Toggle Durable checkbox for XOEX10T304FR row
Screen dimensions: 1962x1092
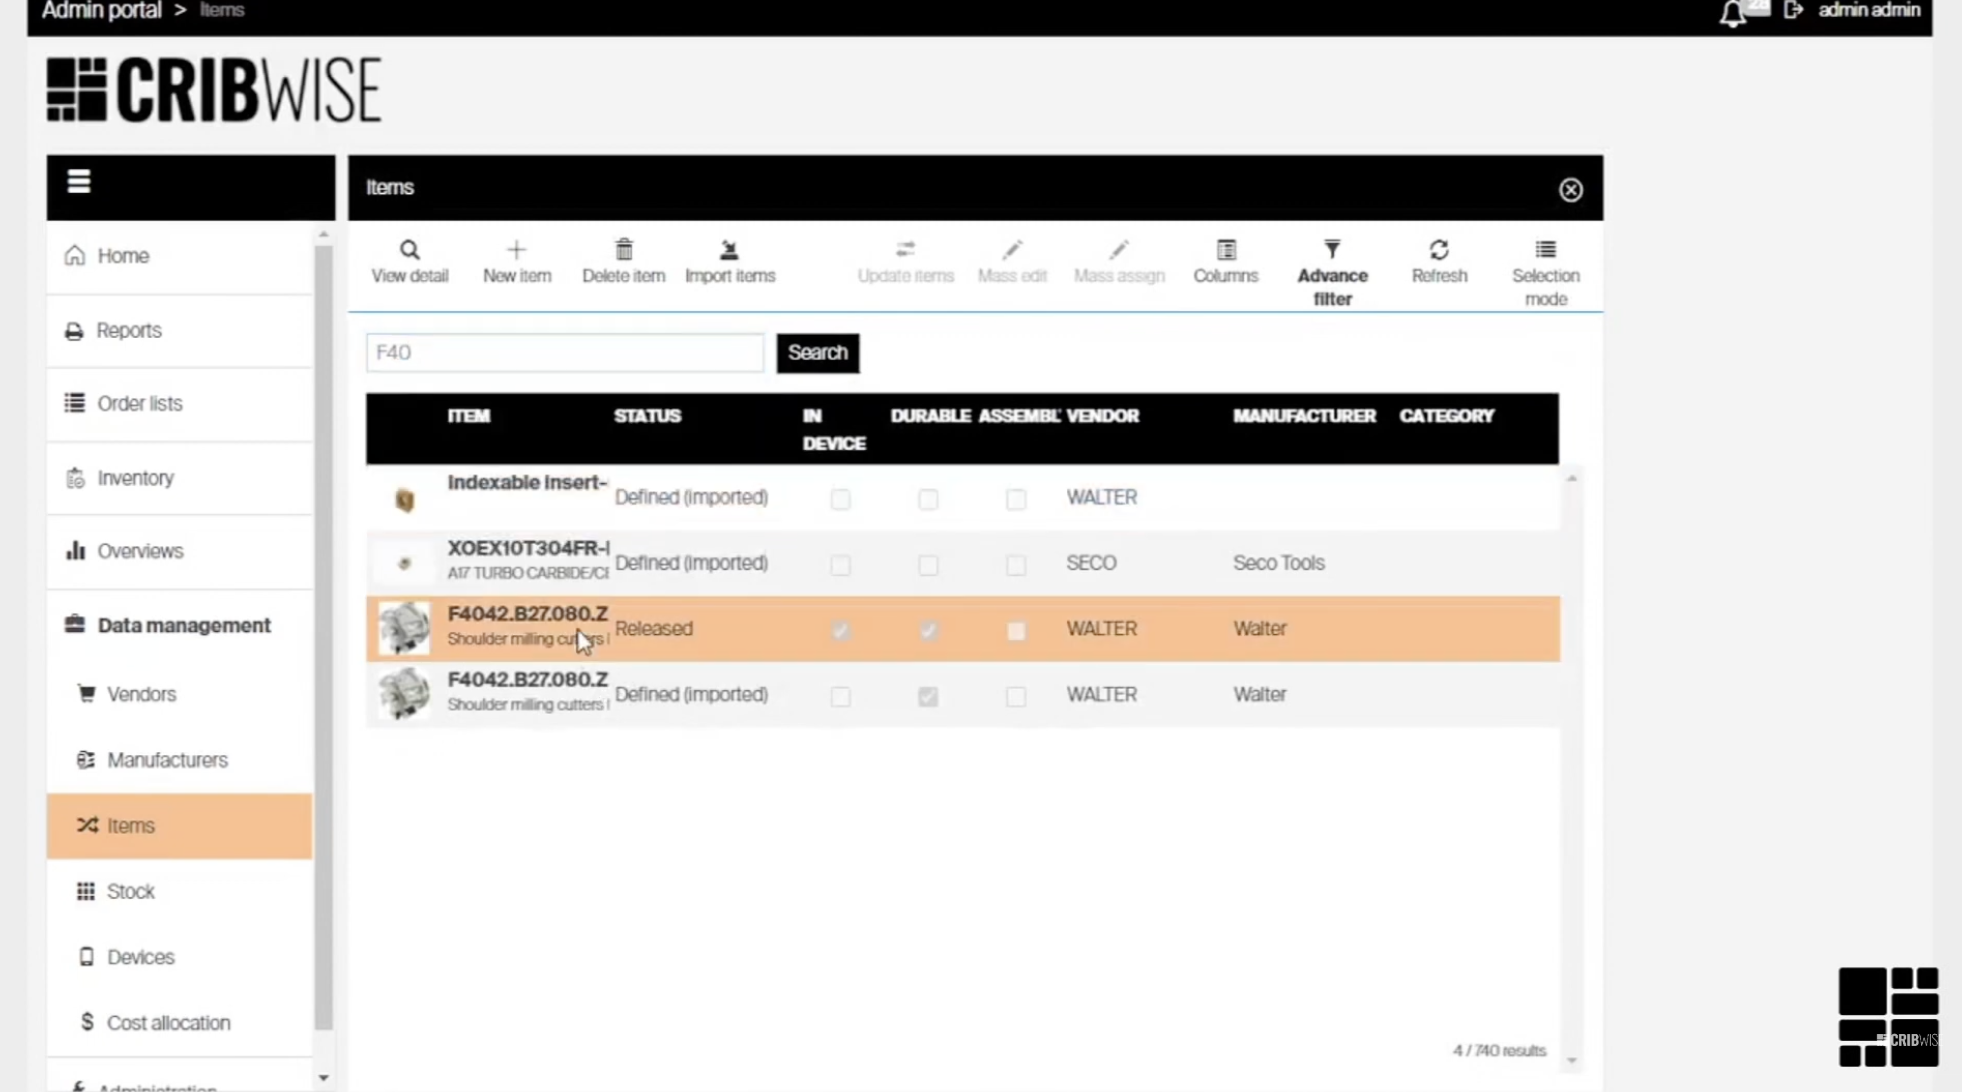[x=928, y=565]
